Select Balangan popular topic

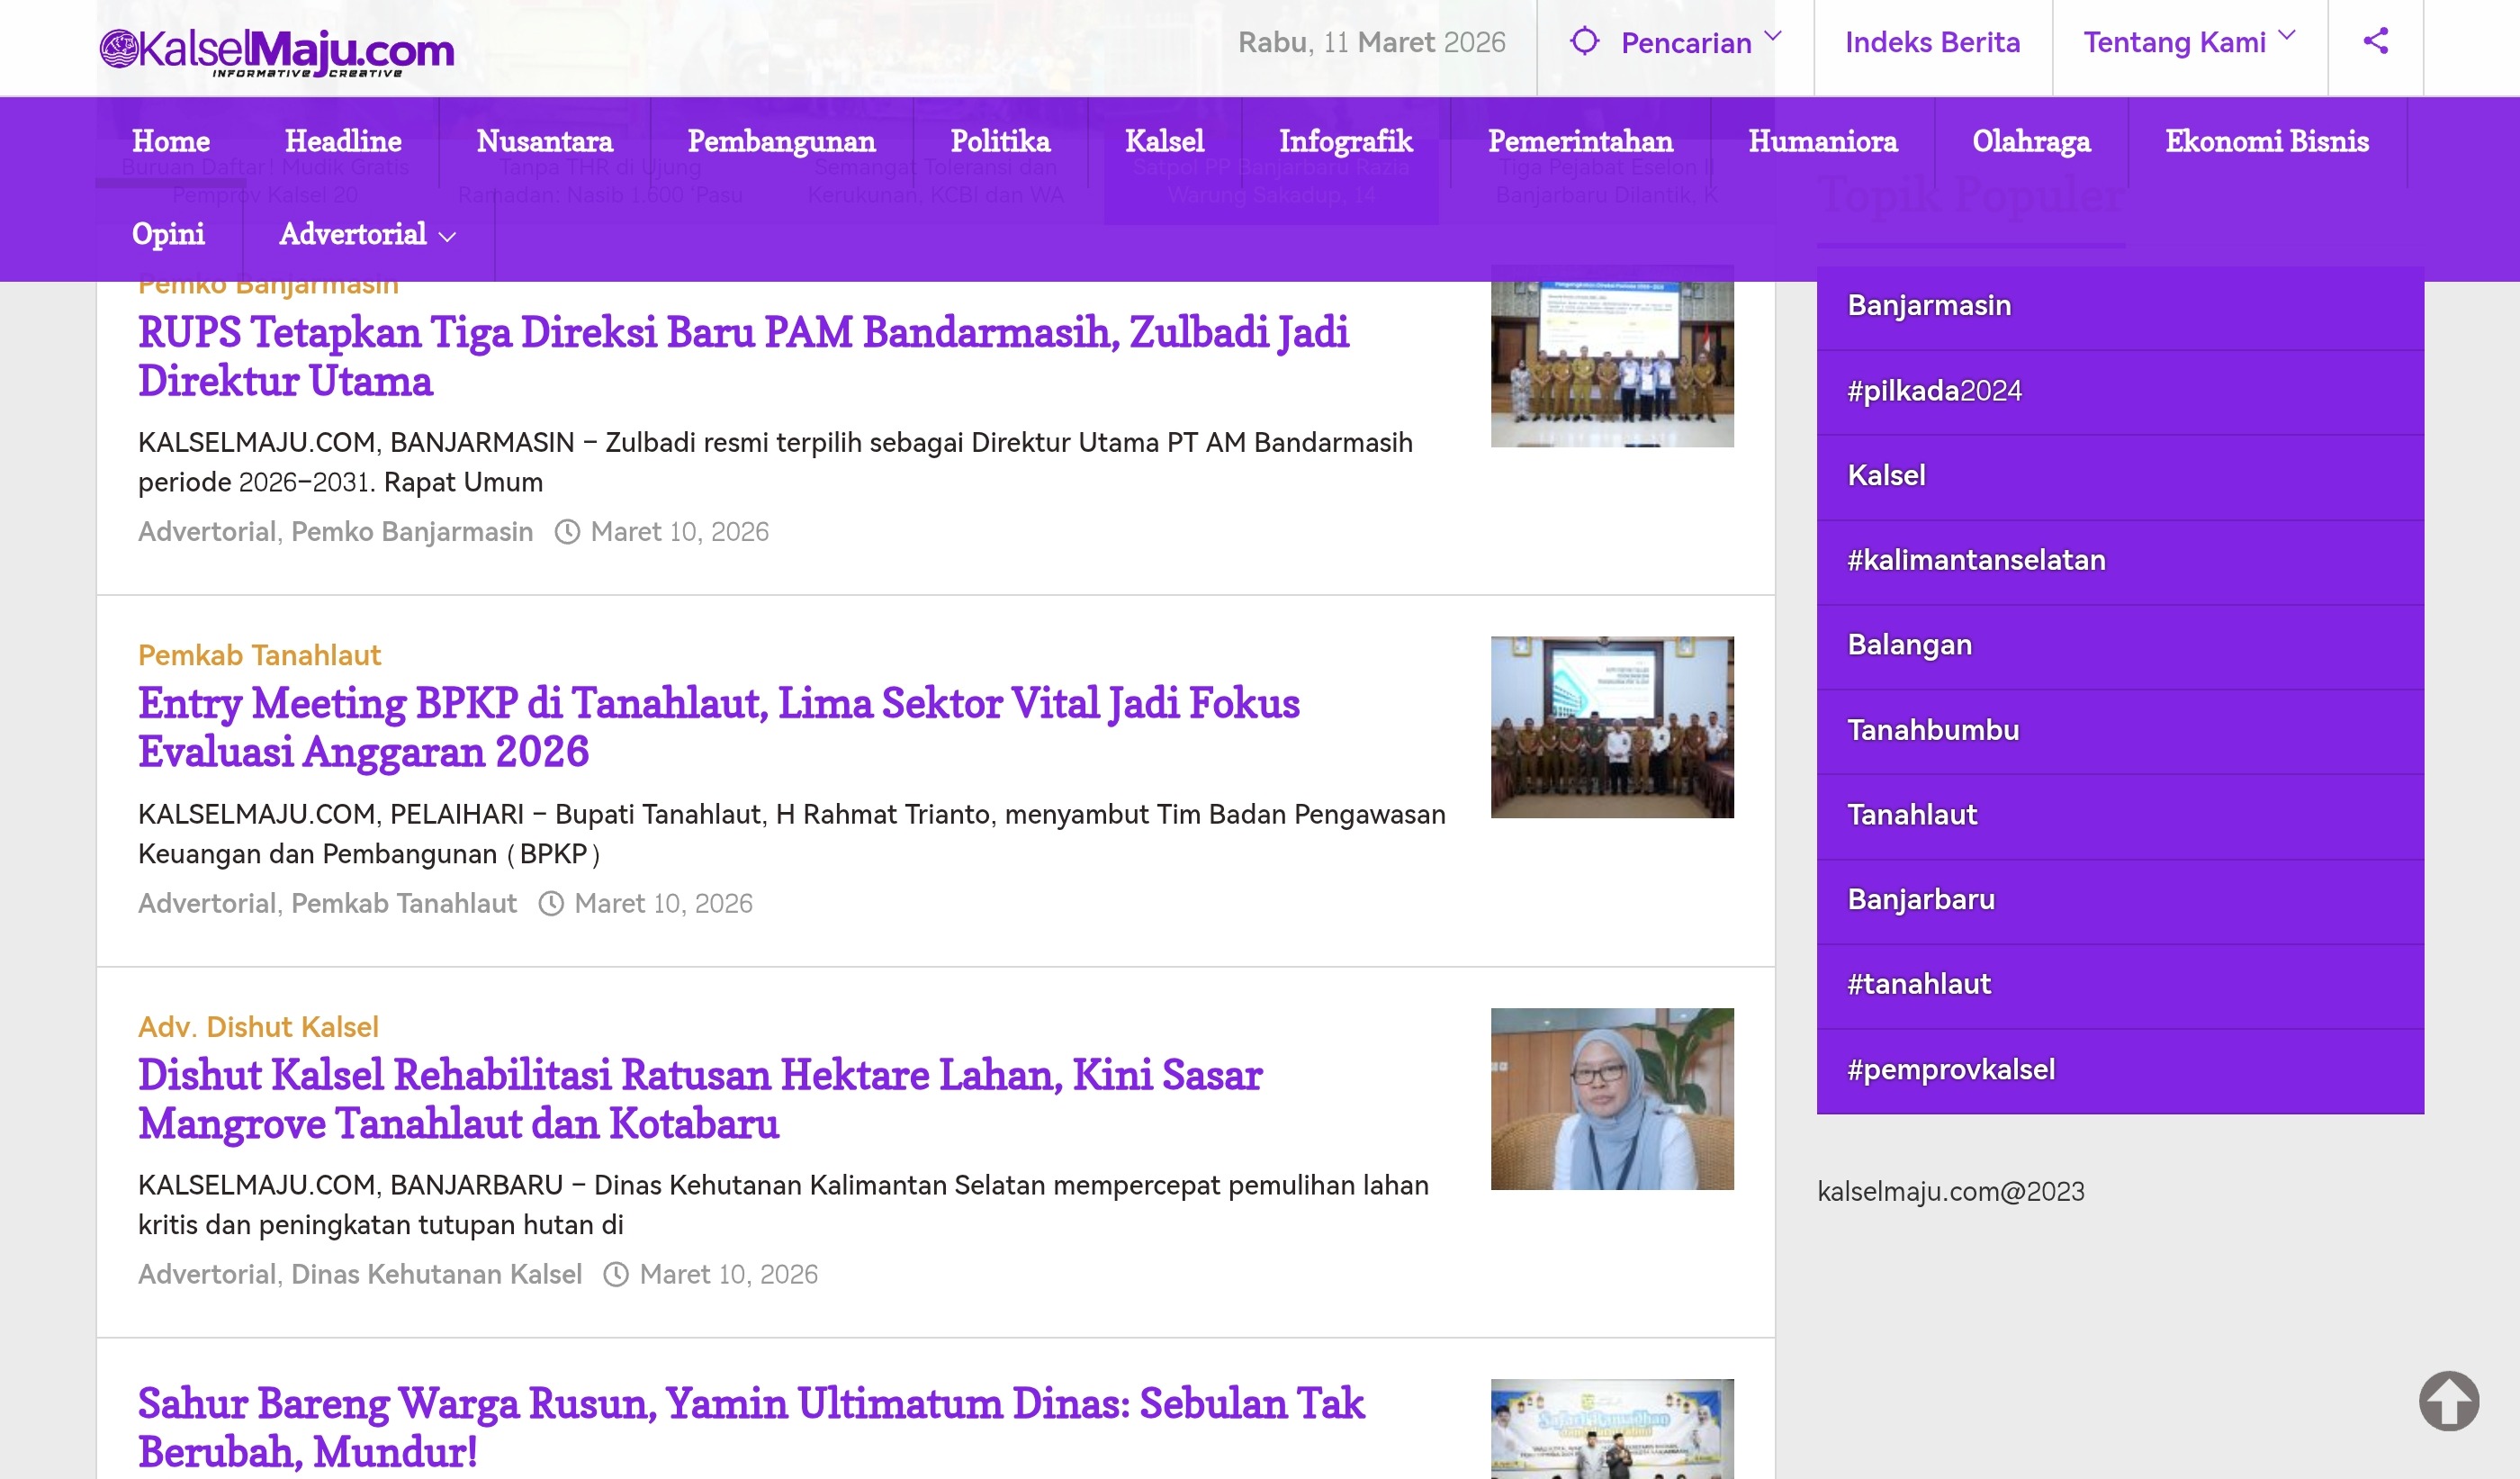[x=2120, y=647]
